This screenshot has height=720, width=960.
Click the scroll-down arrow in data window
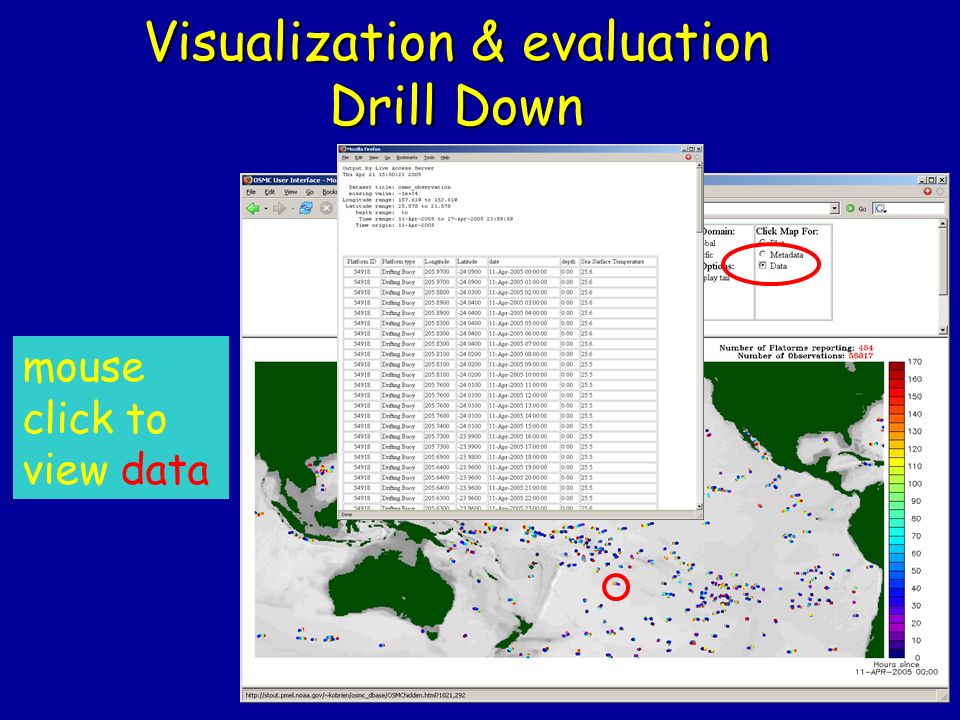699,507
